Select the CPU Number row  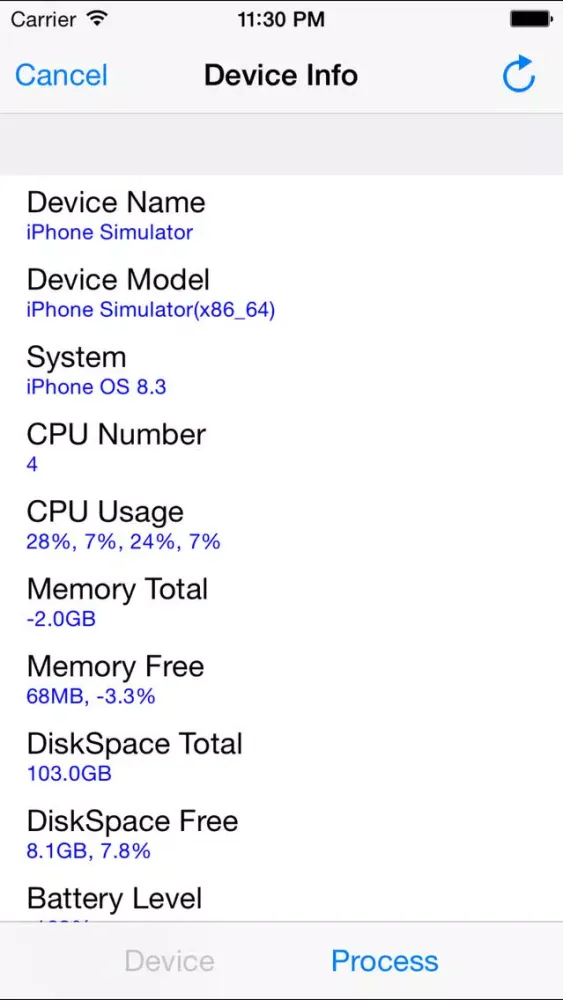pyautogui.click(x=281, y=447)
